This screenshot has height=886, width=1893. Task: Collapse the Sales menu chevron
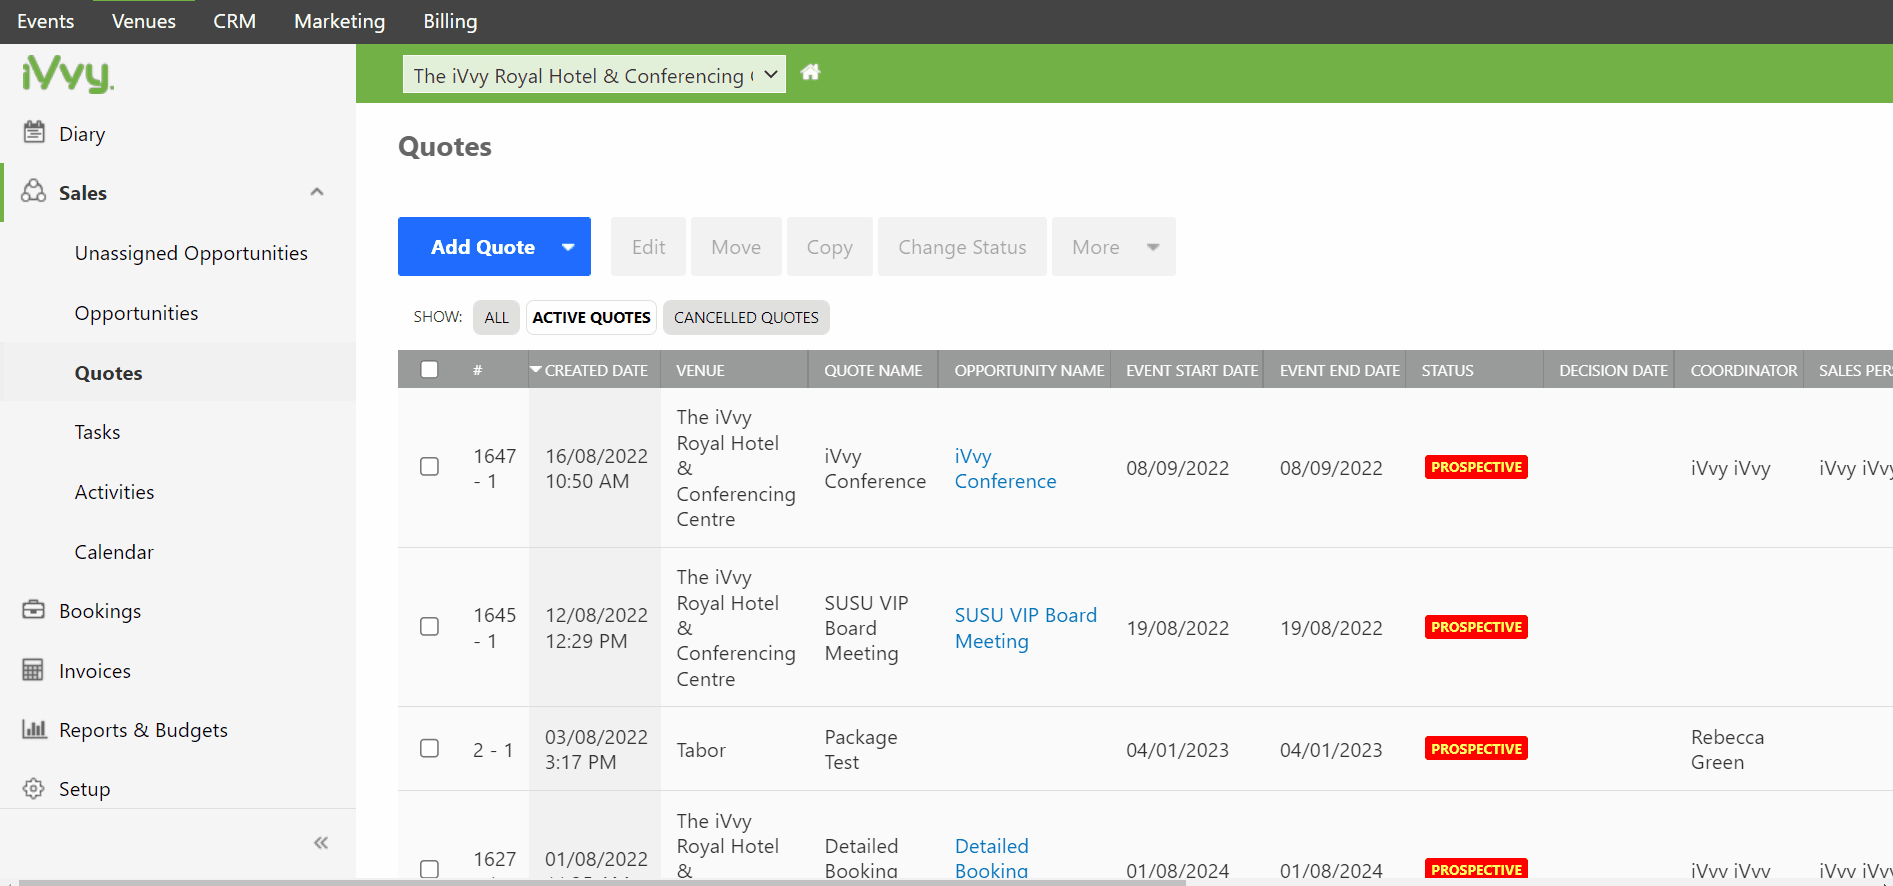pyautogui.click(x=317, y=192)
